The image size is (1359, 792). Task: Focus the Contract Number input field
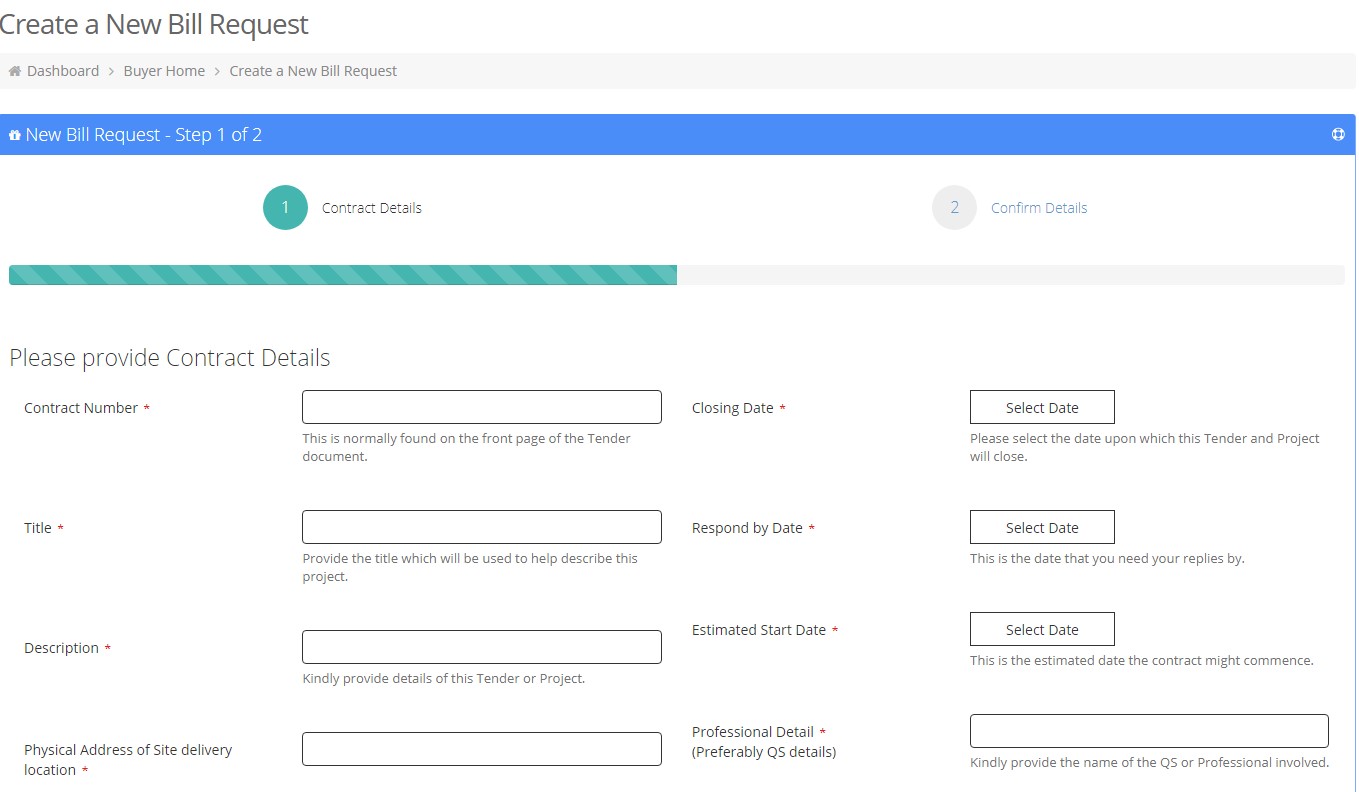[x=482, y=407]
